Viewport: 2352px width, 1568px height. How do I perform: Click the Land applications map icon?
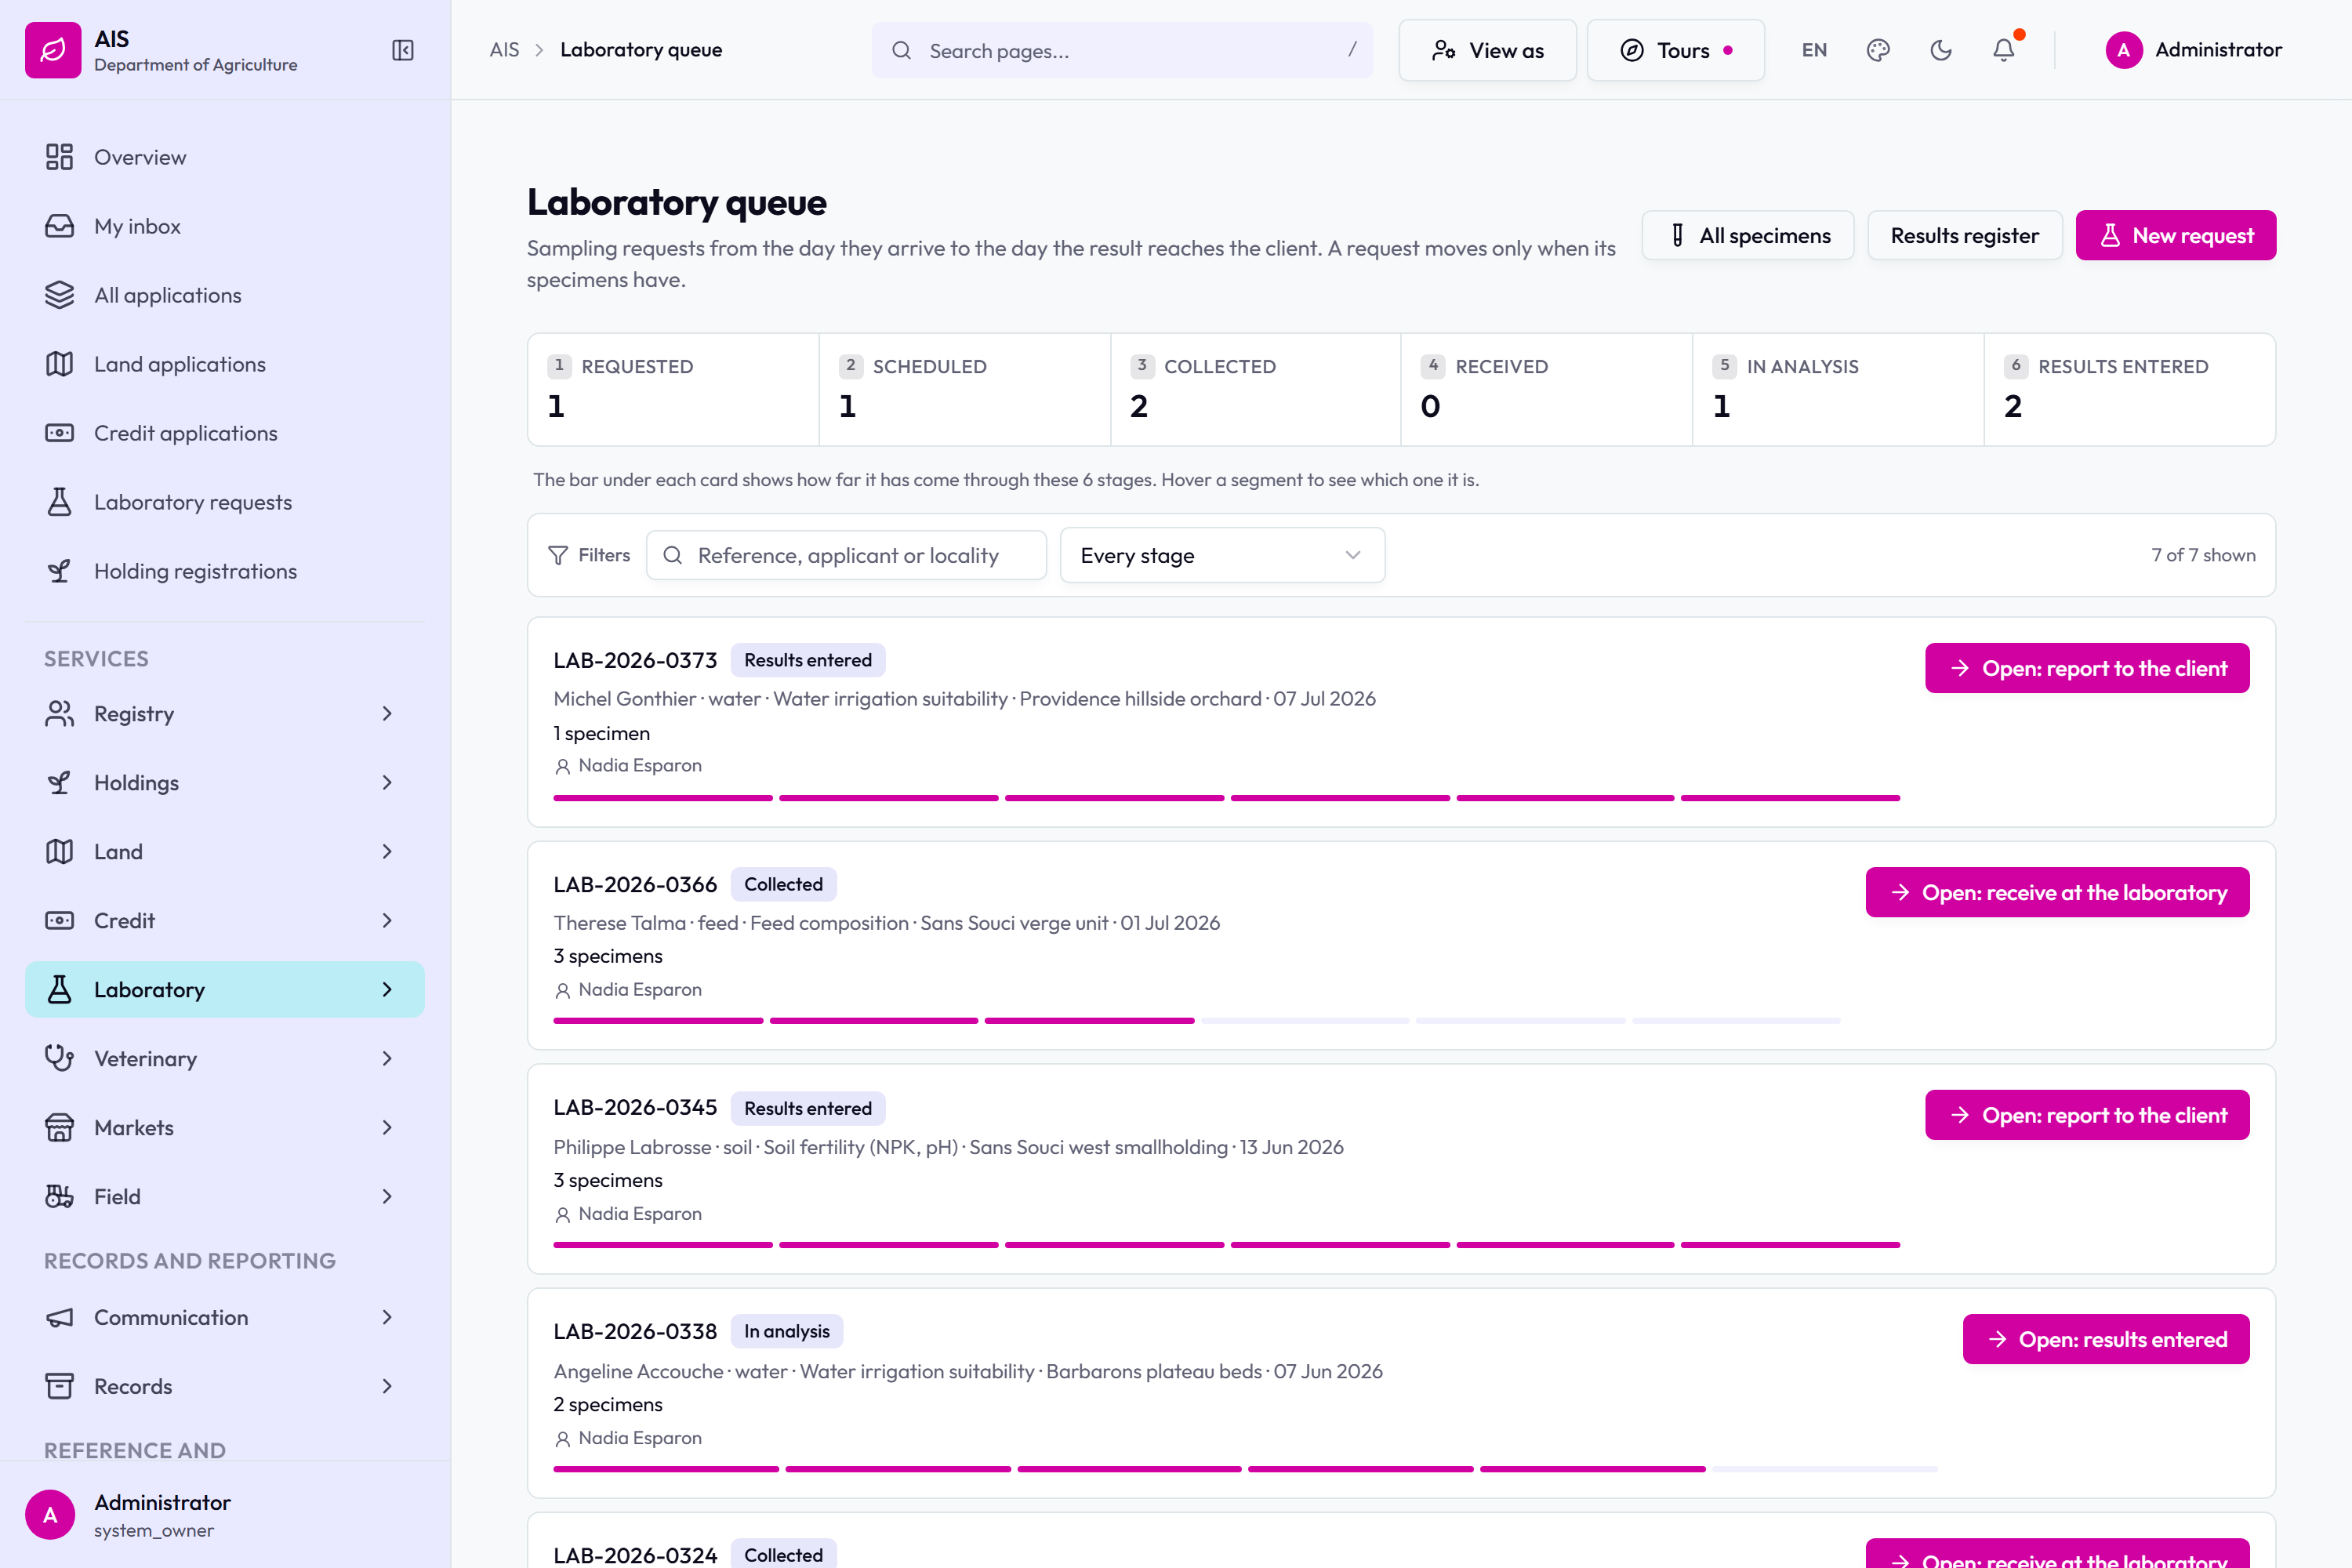pyautogui.click(x=59, y=364)
